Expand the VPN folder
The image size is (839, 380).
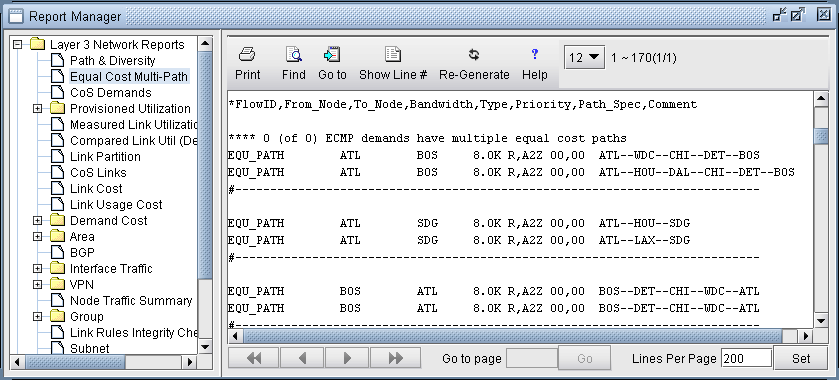click(x=37, y=284)
